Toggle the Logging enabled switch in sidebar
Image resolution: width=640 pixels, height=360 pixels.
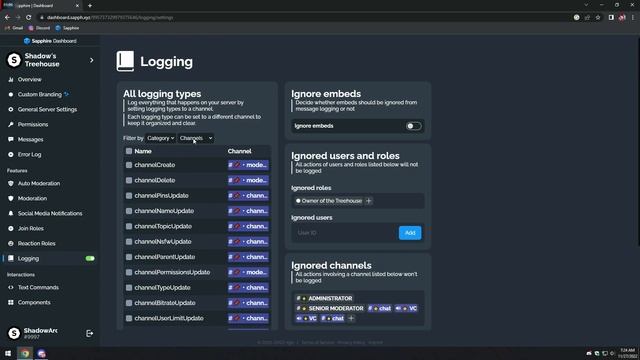click(90, 258)
